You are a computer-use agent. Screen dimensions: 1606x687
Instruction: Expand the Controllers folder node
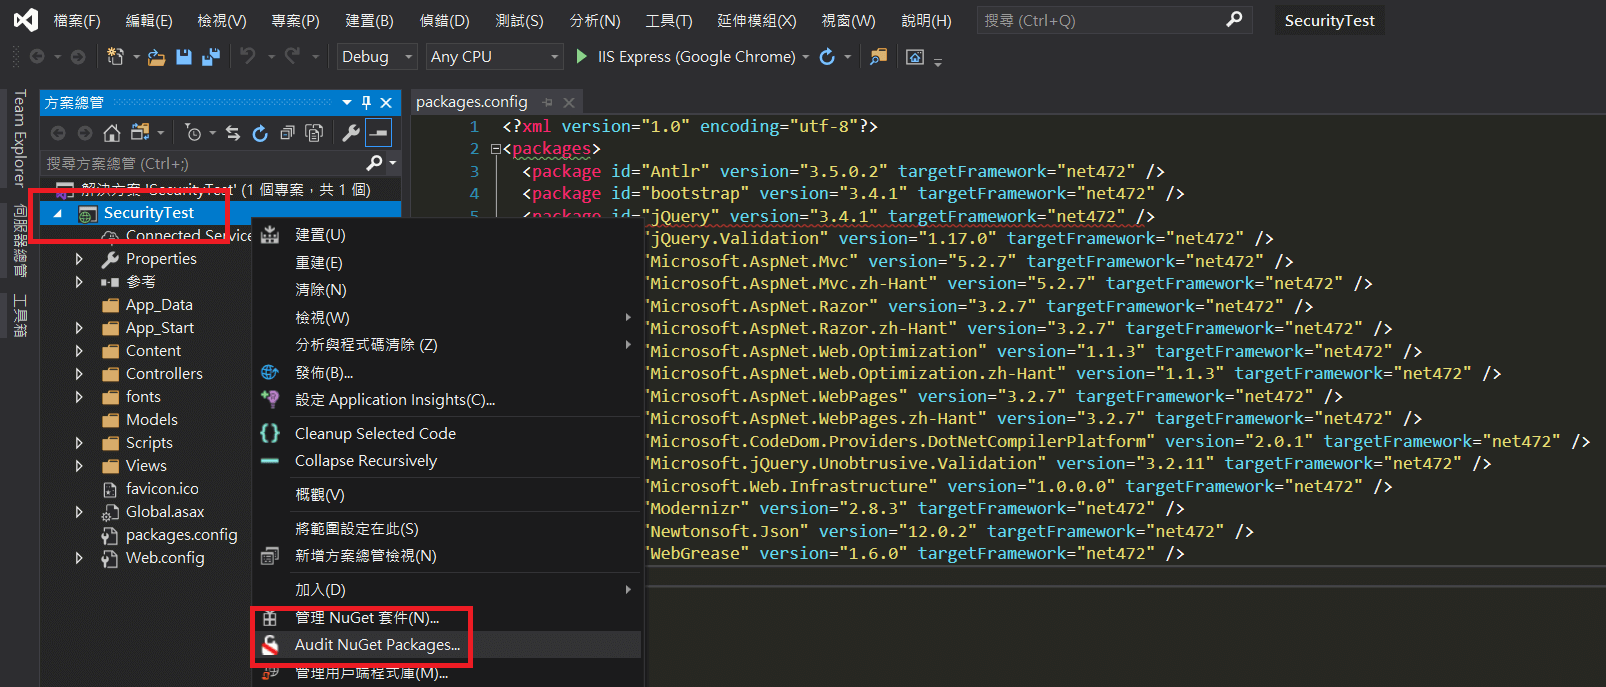coord(79,374)
